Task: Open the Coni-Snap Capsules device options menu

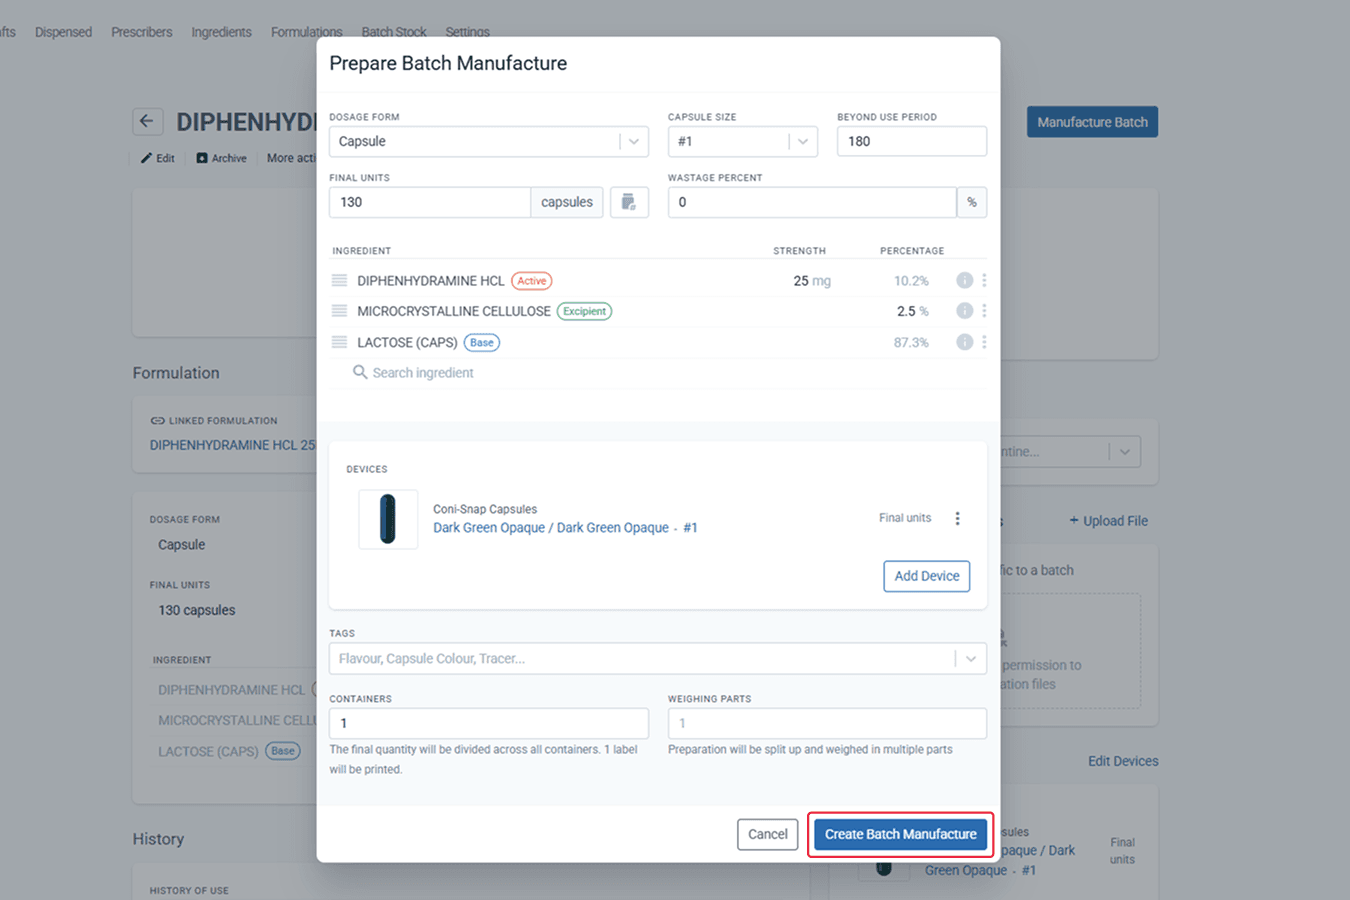Action: coord(957,518)
